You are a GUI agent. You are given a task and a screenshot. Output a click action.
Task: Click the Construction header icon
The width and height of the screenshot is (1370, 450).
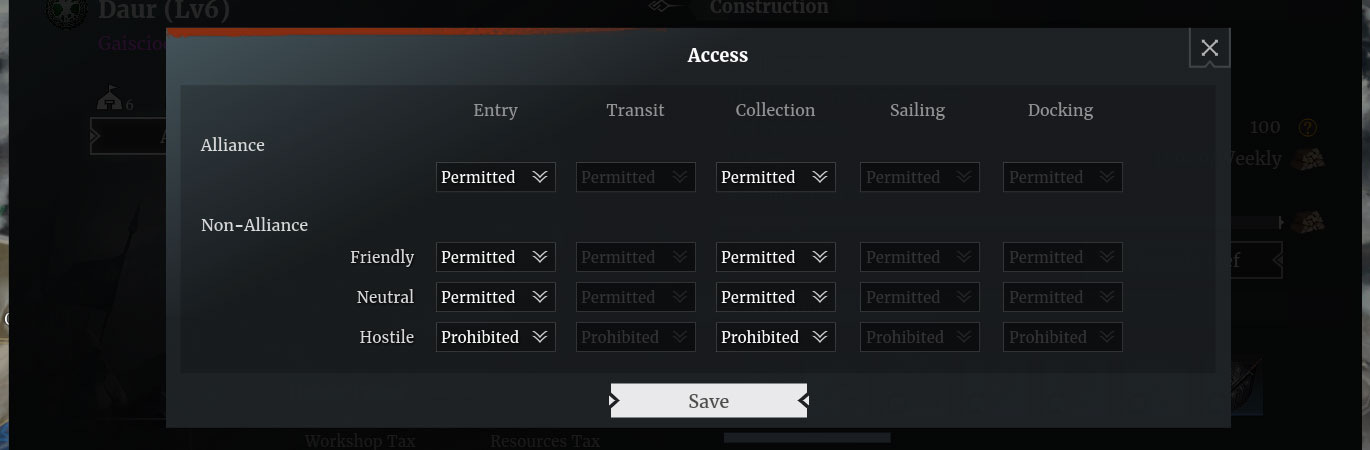tap(669, 8)
